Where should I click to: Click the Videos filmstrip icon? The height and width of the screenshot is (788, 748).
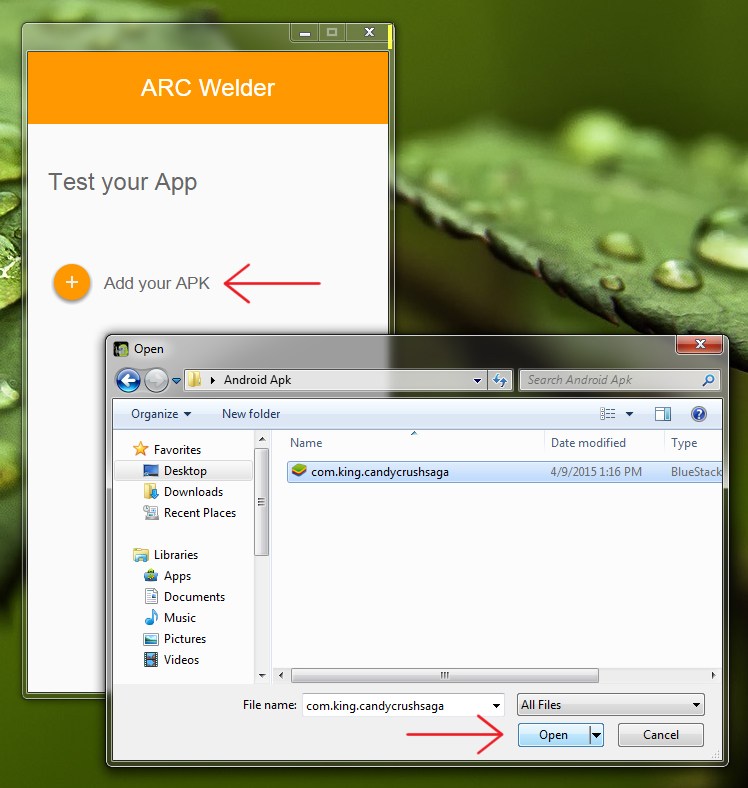click(151, 660)
